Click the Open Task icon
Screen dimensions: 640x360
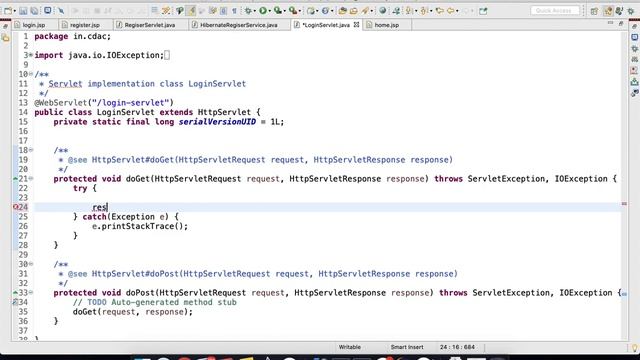(x=353, y=11)
